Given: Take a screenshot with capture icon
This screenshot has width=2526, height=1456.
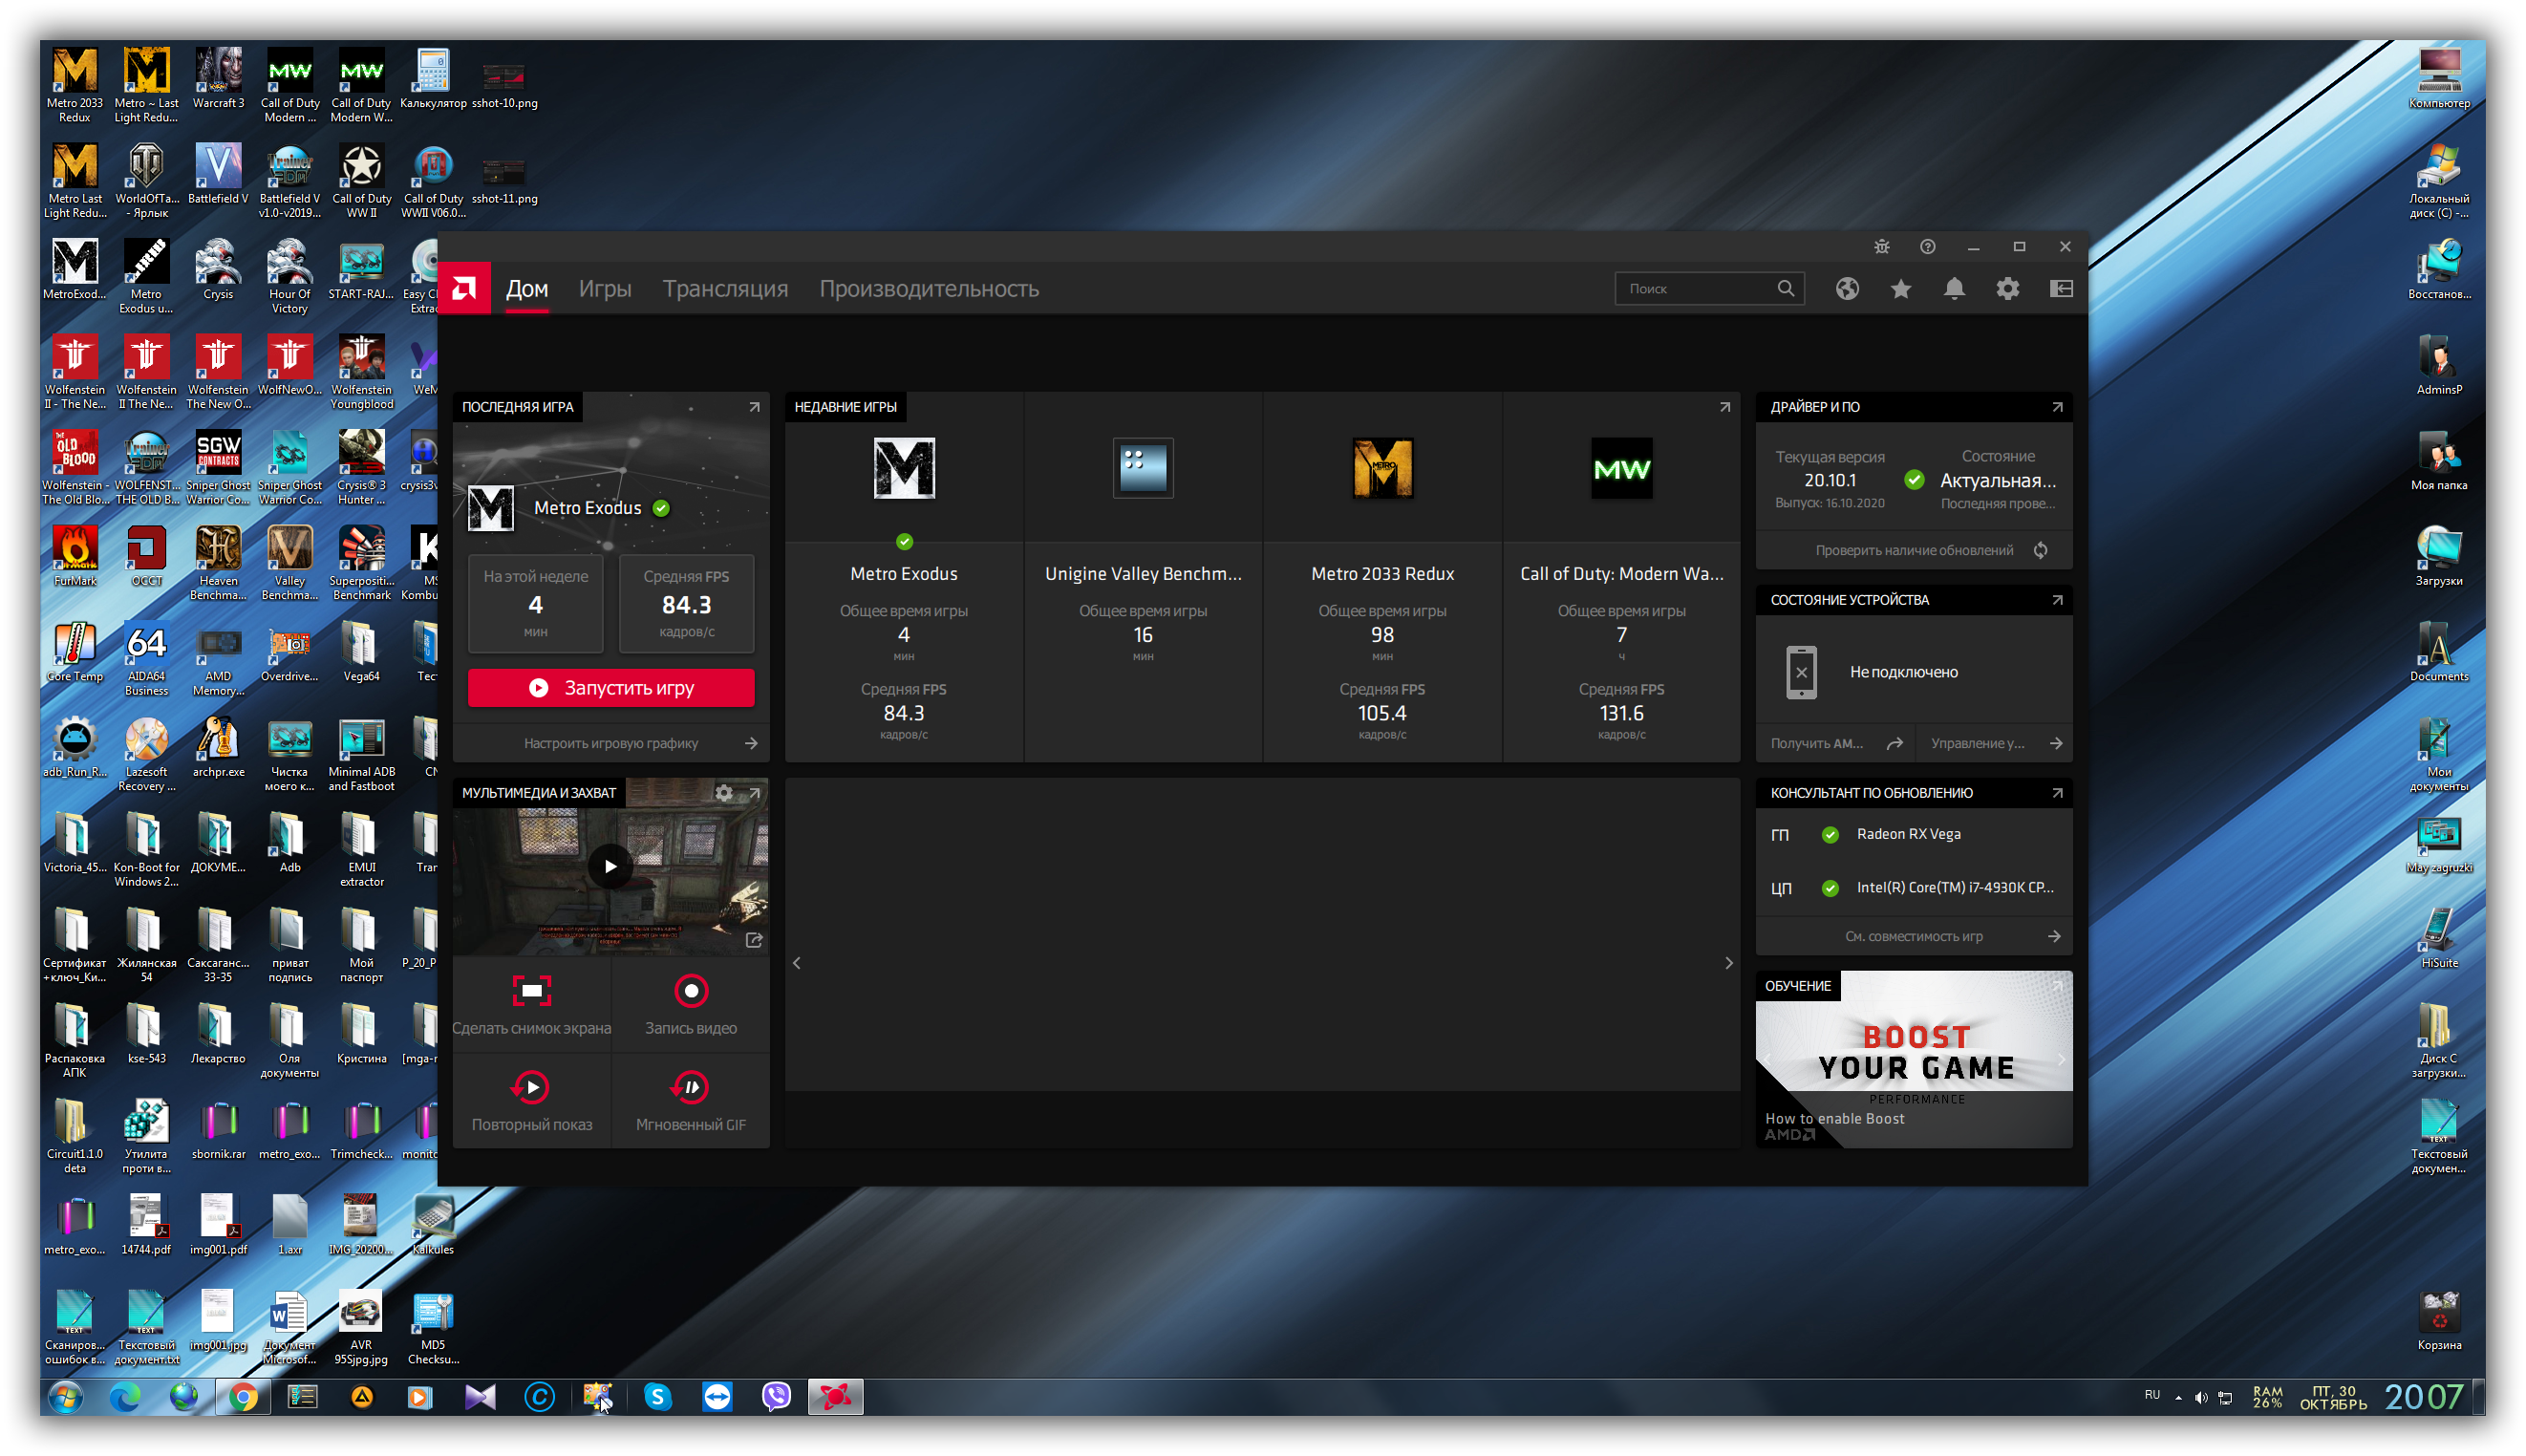Looking at the screenshot, I should pyautogui.click(x=531, y=991).
